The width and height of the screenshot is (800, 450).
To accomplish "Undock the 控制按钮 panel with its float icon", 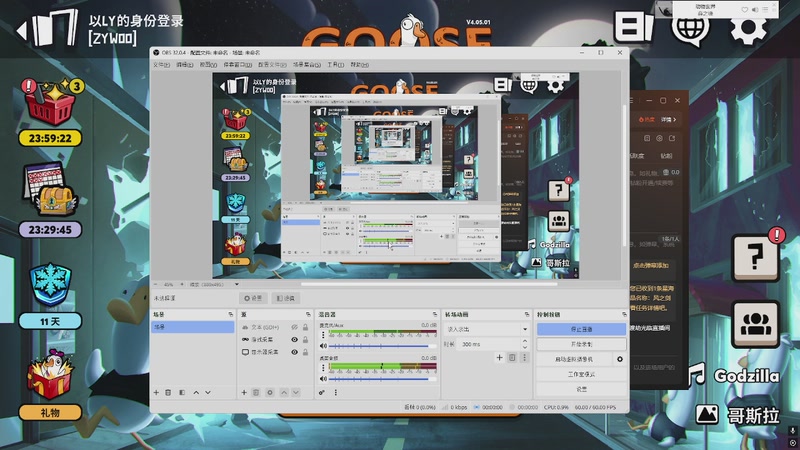I will click(x=624, y=314).
